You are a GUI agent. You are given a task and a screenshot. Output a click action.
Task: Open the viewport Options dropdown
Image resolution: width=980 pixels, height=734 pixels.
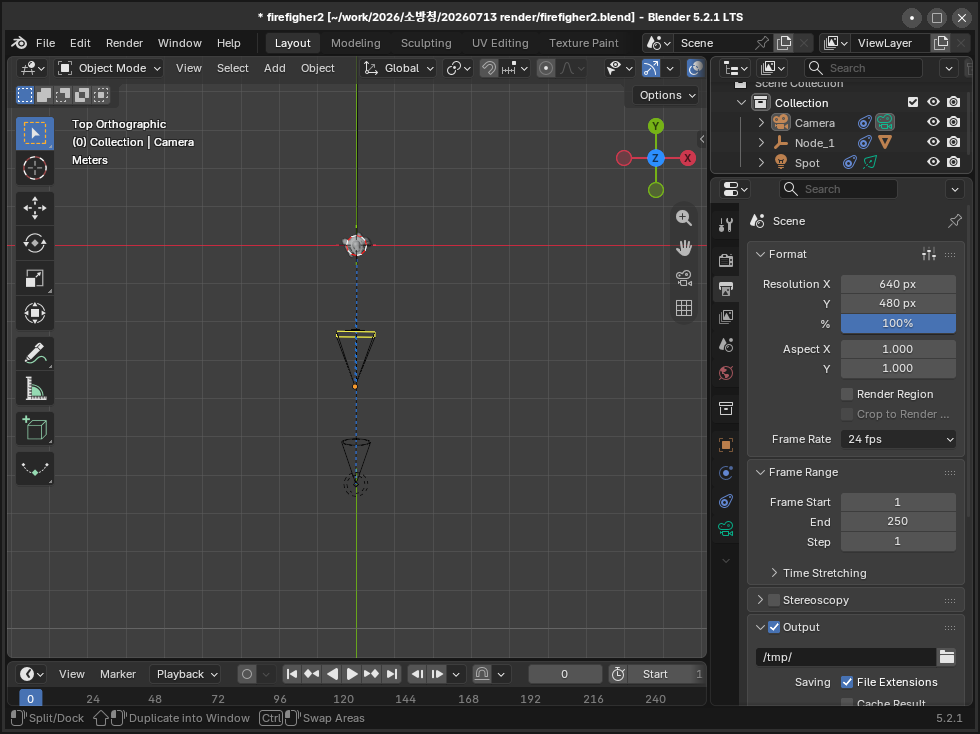pyautogui.click(x=666, y=95)
